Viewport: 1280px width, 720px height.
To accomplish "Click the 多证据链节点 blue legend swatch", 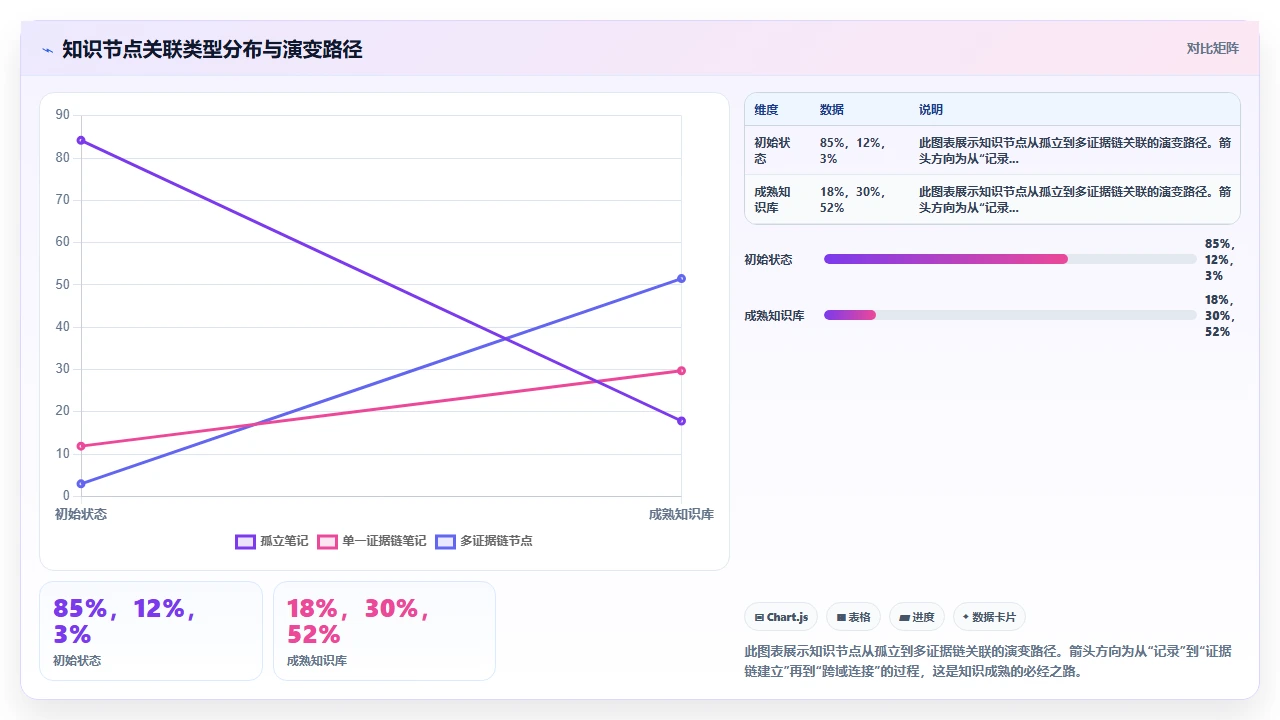I will point(445,541).
